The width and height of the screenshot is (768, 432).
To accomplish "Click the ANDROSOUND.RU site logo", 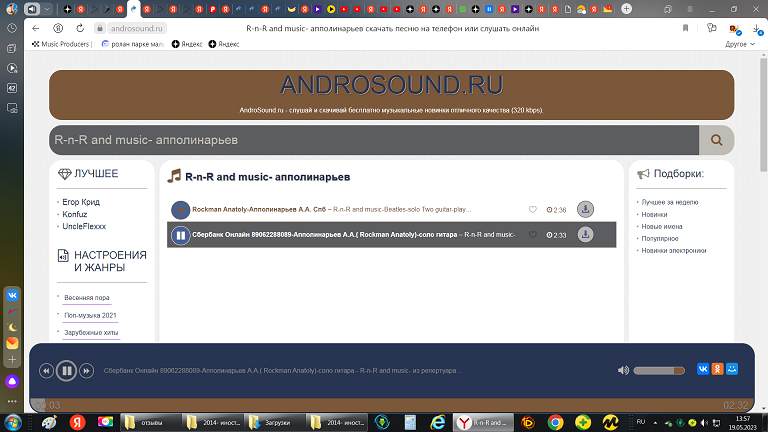I will pos(391,85).
